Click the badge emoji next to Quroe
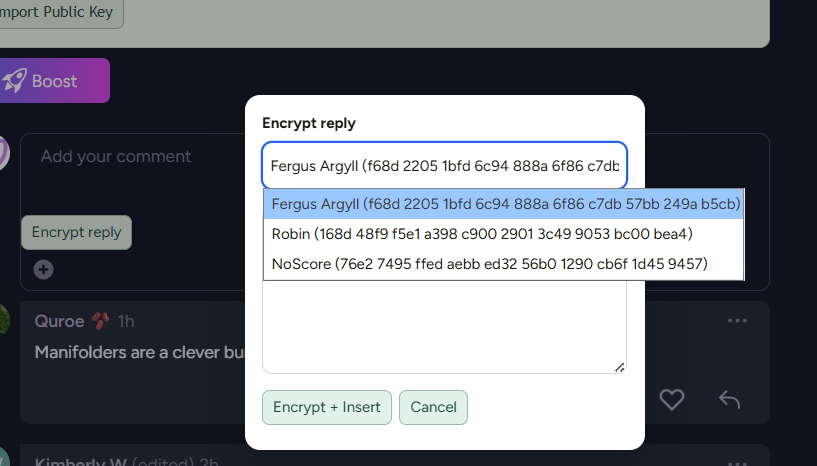 (x=100, y=321)
